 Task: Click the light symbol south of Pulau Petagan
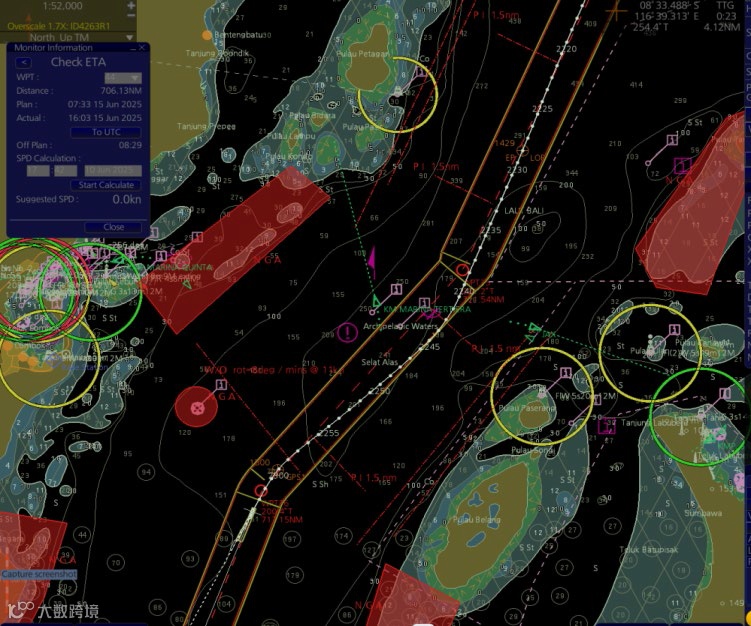point(397,92)
